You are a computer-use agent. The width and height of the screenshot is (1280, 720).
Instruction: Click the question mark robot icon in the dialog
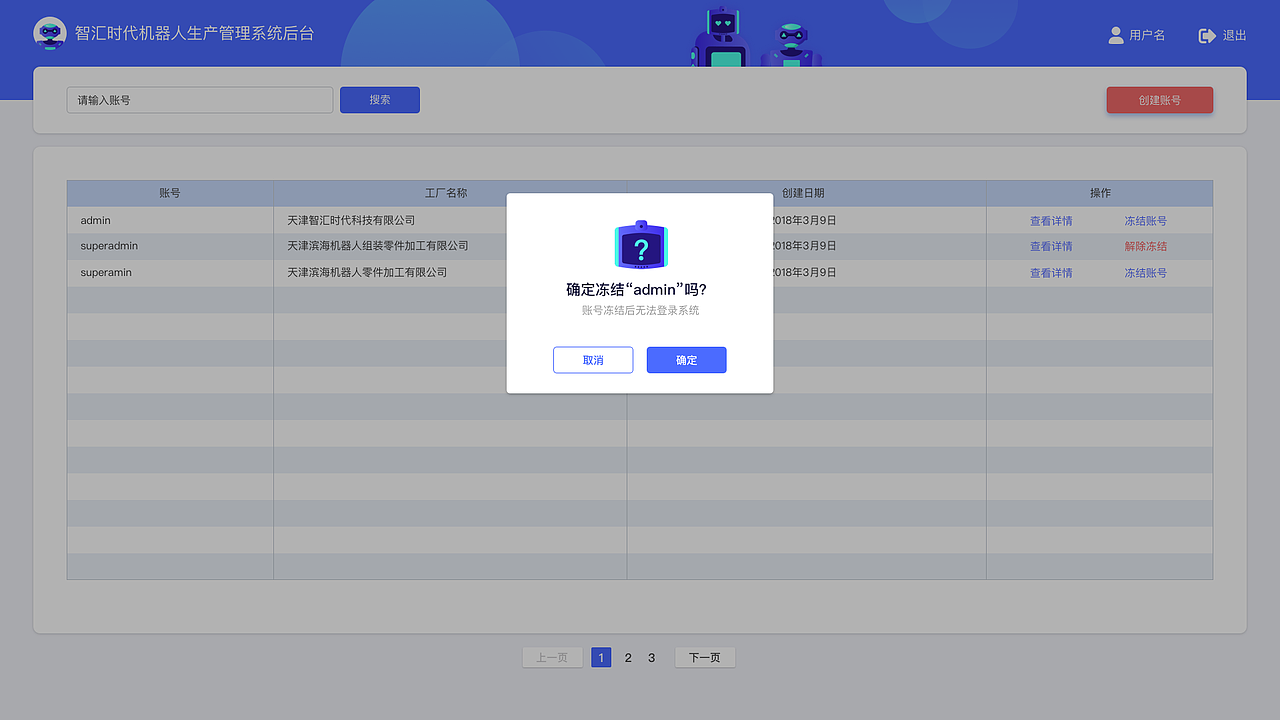coord(640,246)
